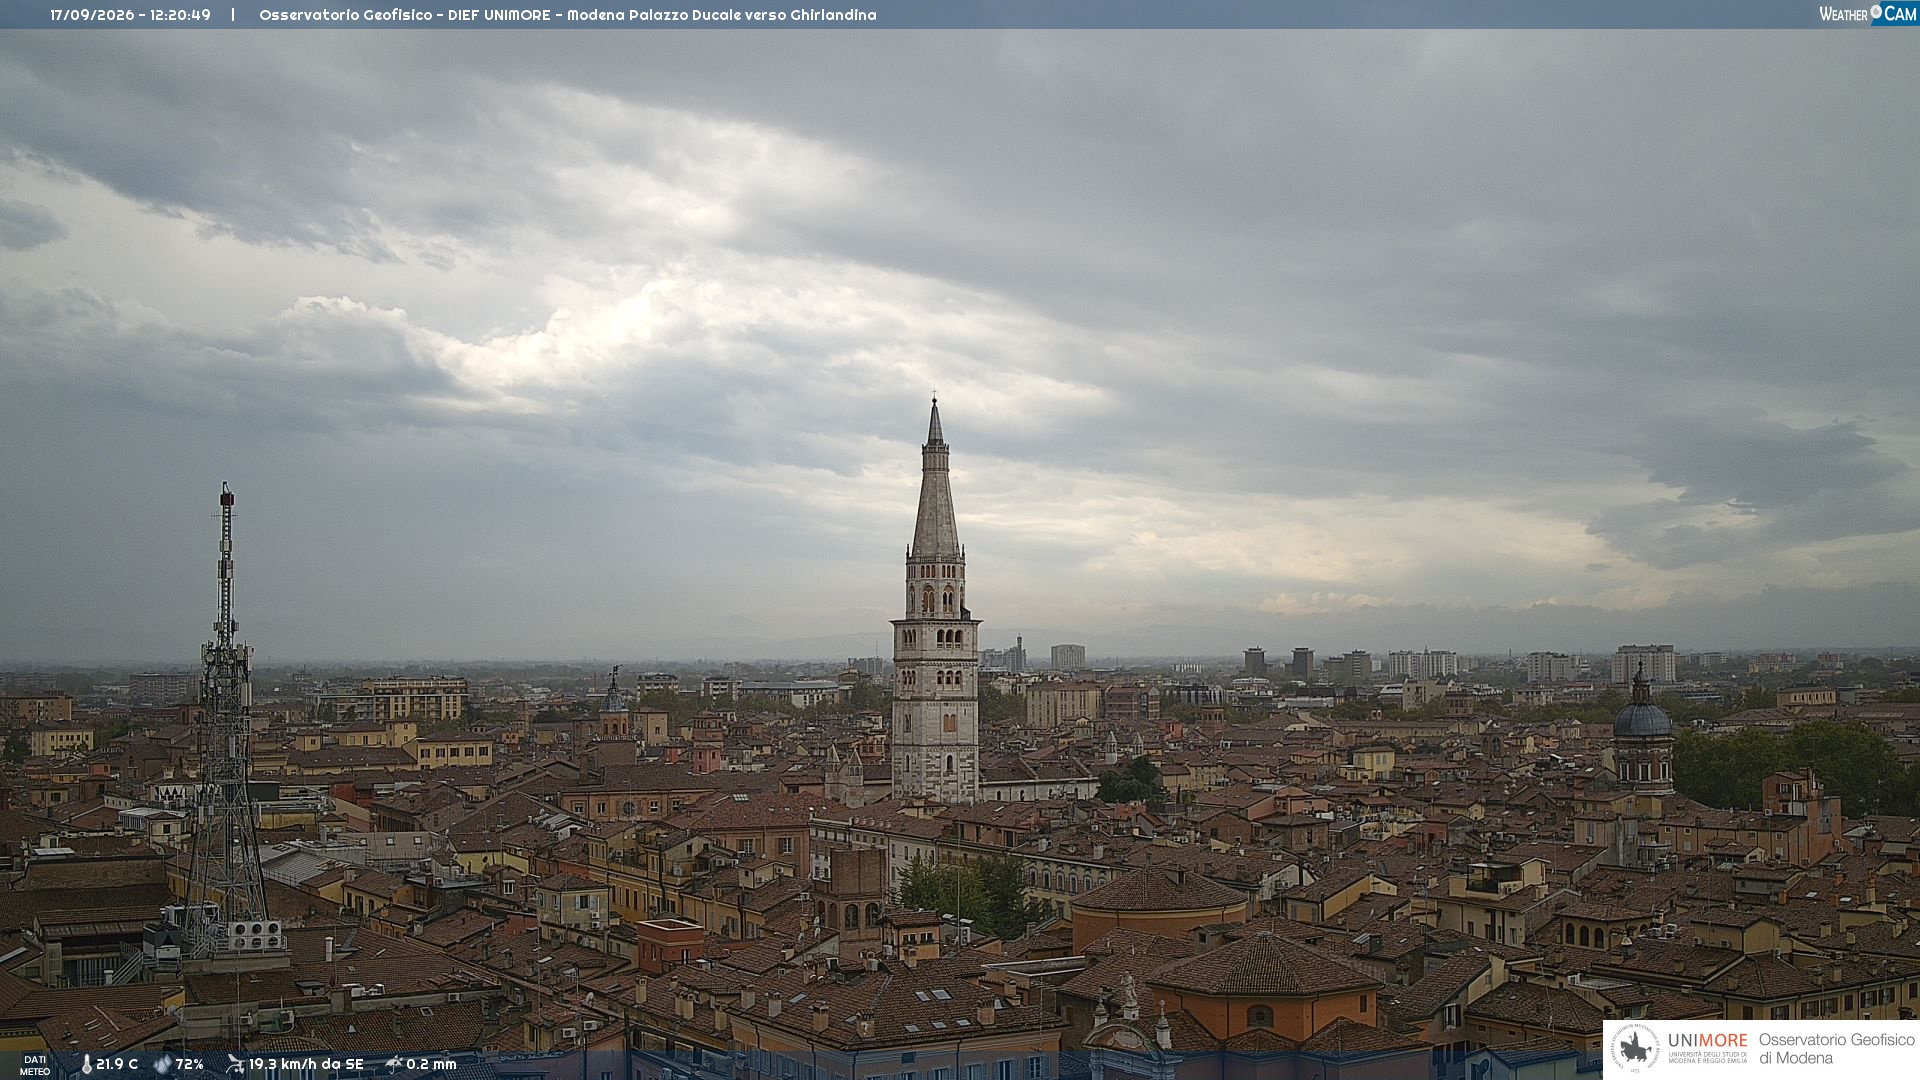Click the WeatherCam lens icon
1920x1080 pixels.
(1875, 12)
